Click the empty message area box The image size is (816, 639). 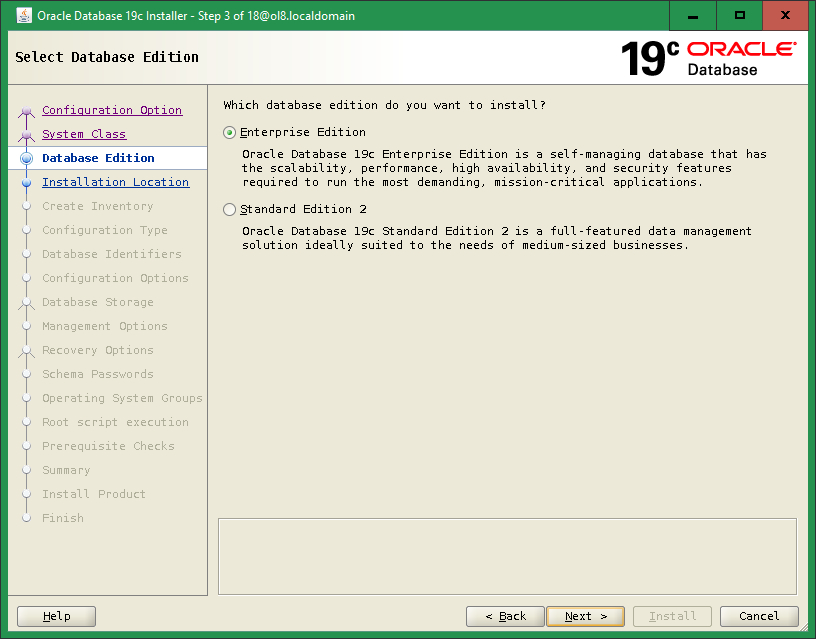[x=507, y=556]
